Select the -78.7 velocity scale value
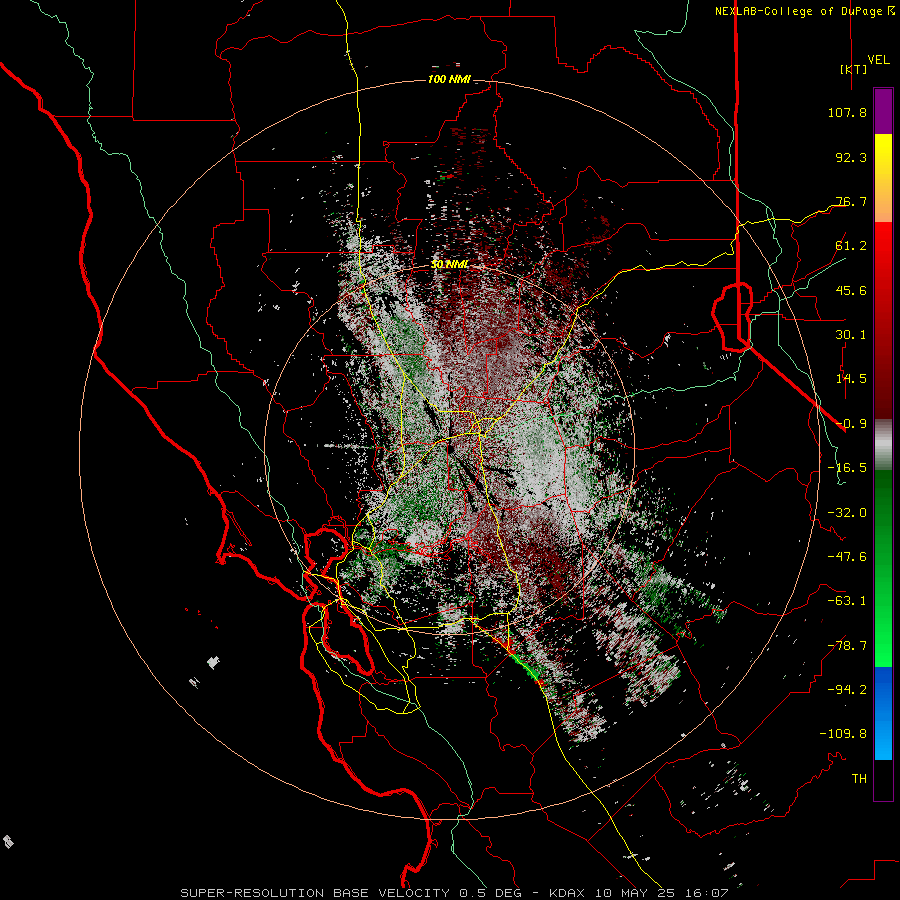The image size is (900, 900). point(847,646)
